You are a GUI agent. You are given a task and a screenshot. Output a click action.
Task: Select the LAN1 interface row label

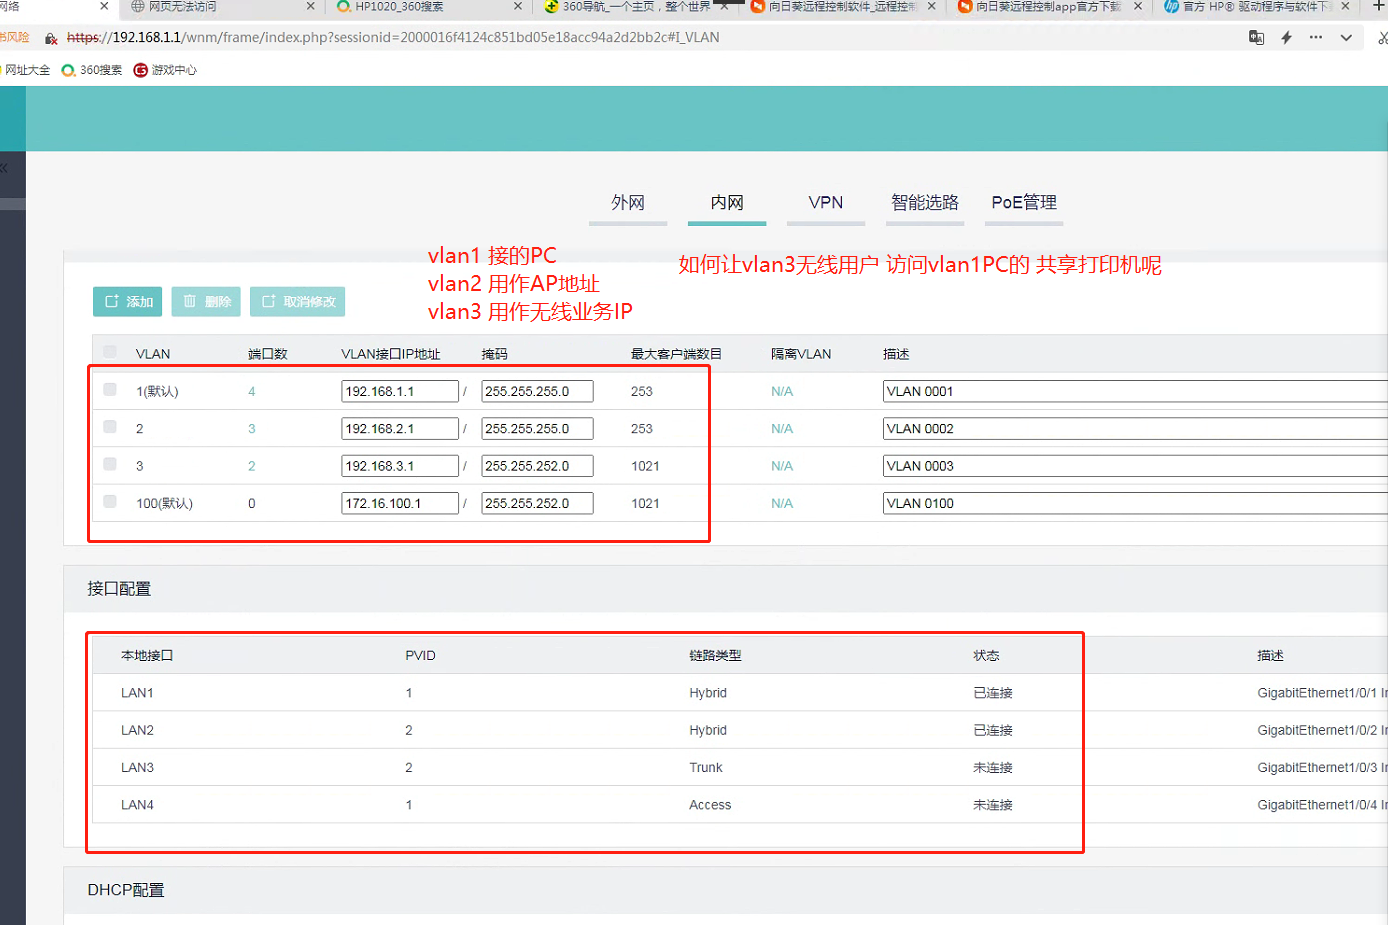click(x=137, y=693)
